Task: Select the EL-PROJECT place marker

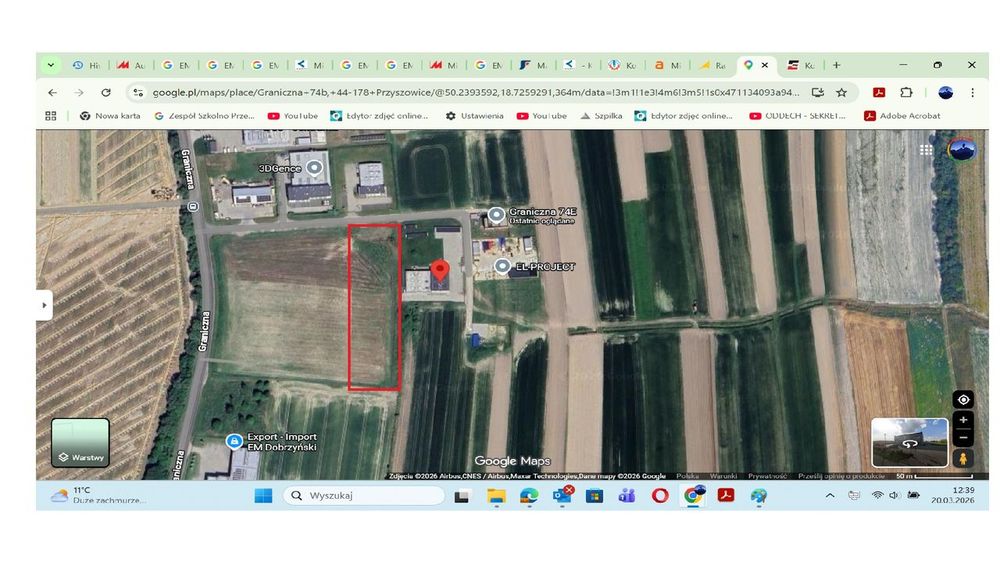Action: pyautogui.click(x=502, y=267)
